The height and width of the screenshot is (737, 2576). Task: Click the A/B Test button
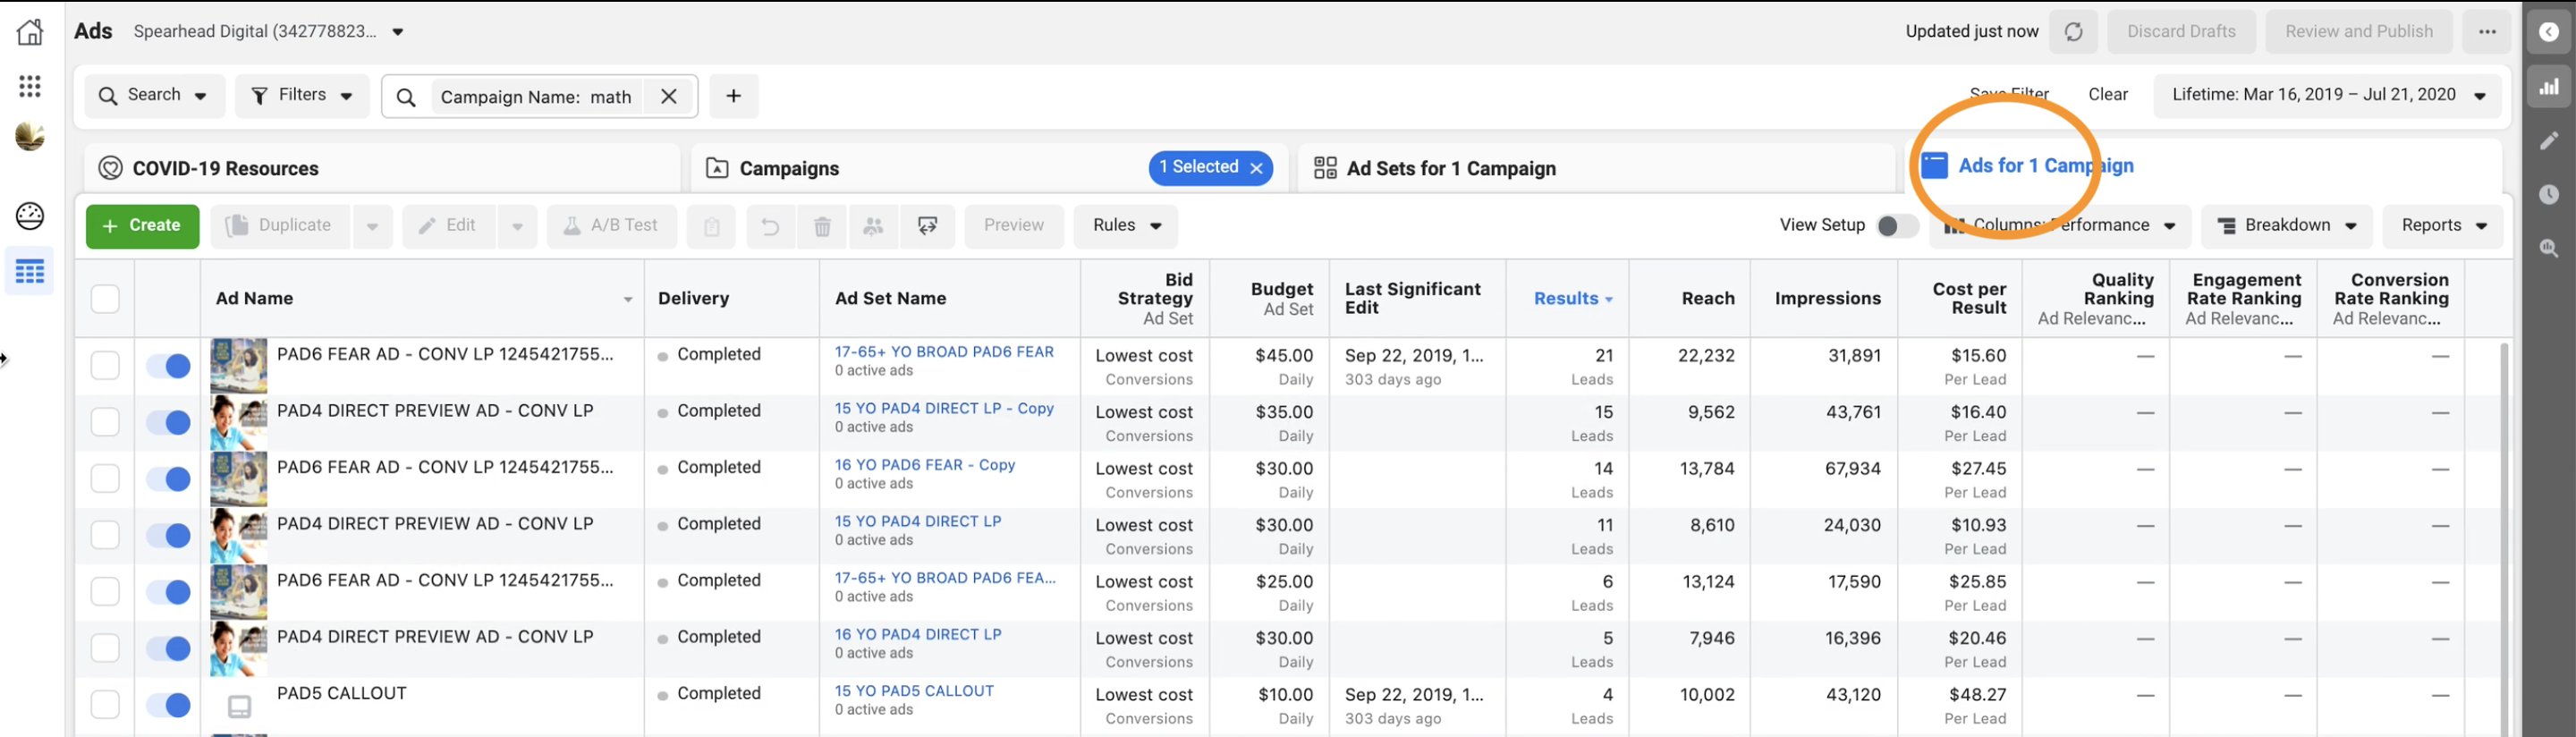click(611, 226)
